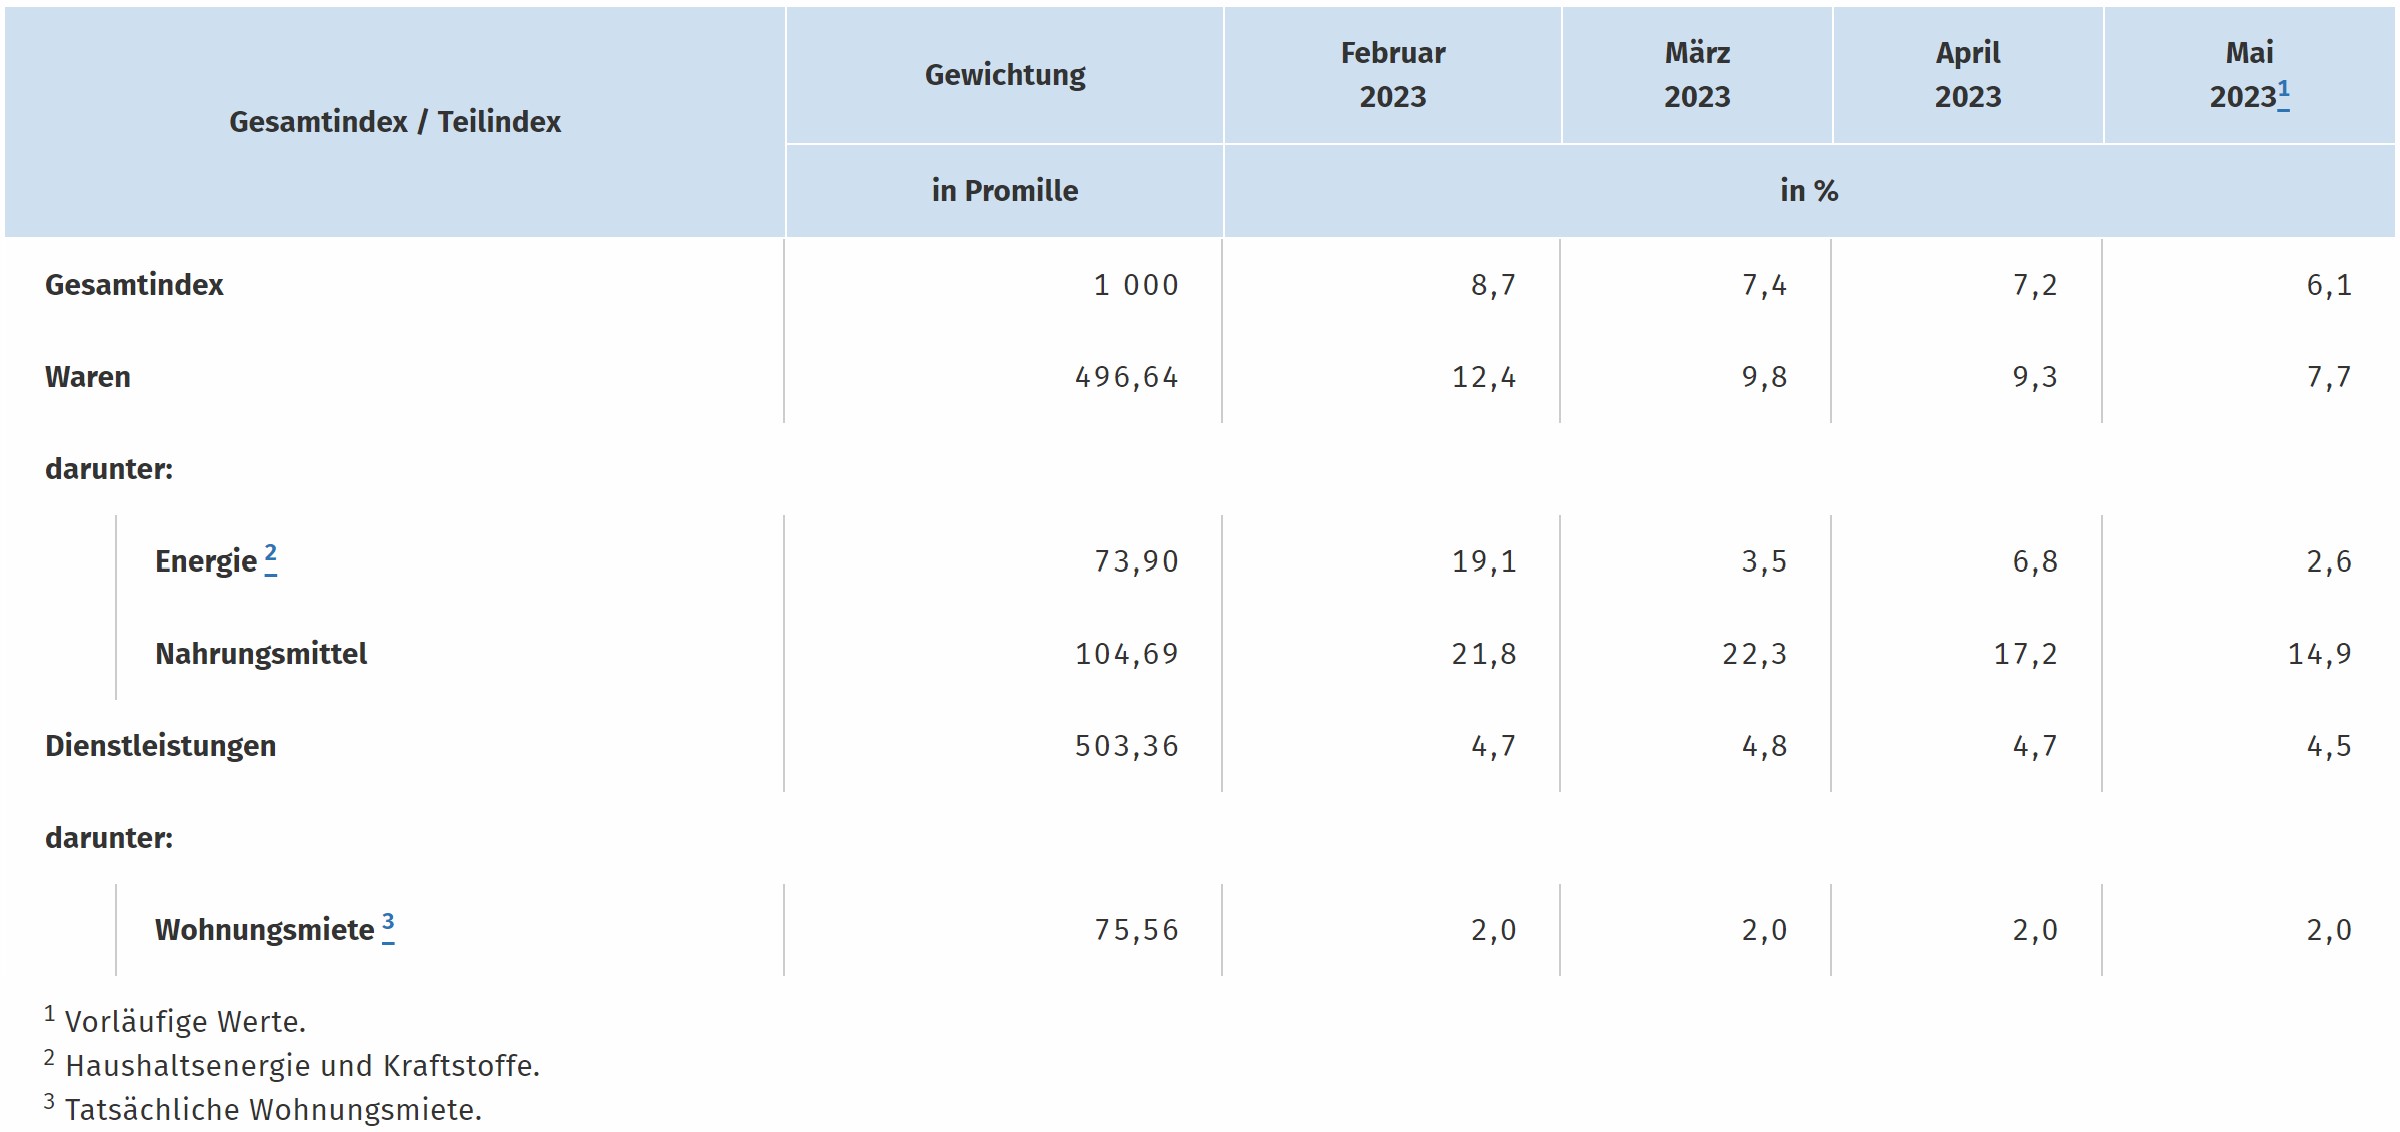This screenshot has width=2400, height=1132.
Task: Click the 'in Promille' subheader cell
Action: [1005, 191]
